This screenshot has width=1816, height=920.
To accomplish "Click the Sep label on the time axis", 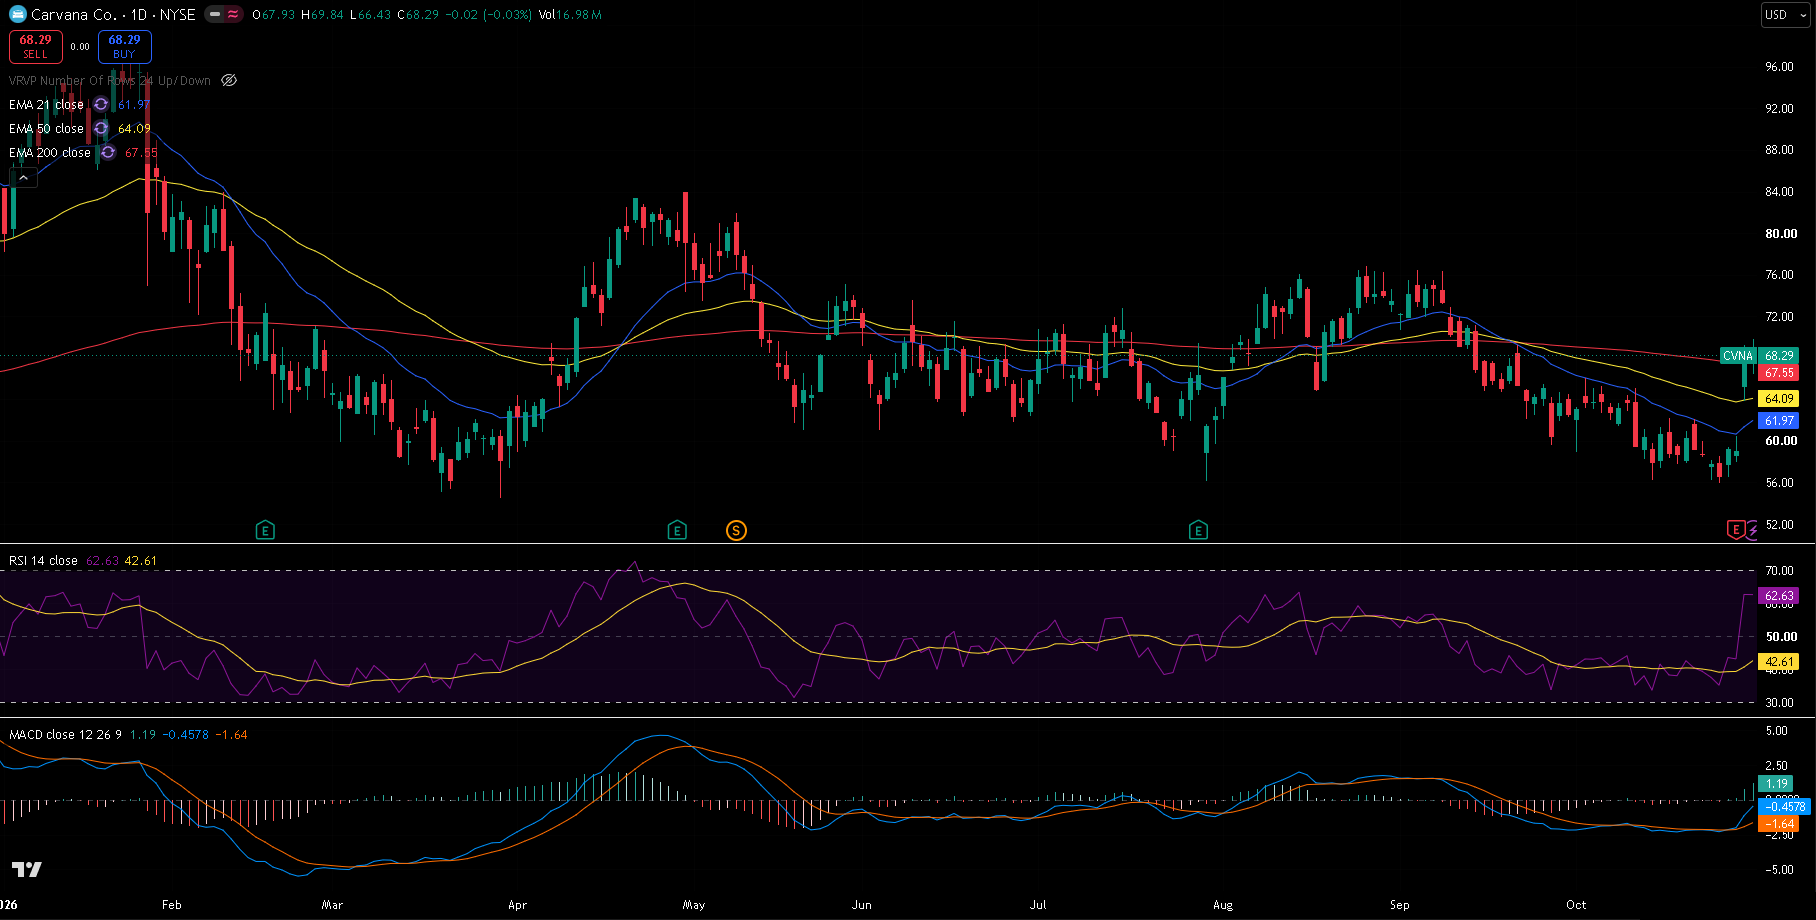I will pyautogui.click(x=1400, y=905).
